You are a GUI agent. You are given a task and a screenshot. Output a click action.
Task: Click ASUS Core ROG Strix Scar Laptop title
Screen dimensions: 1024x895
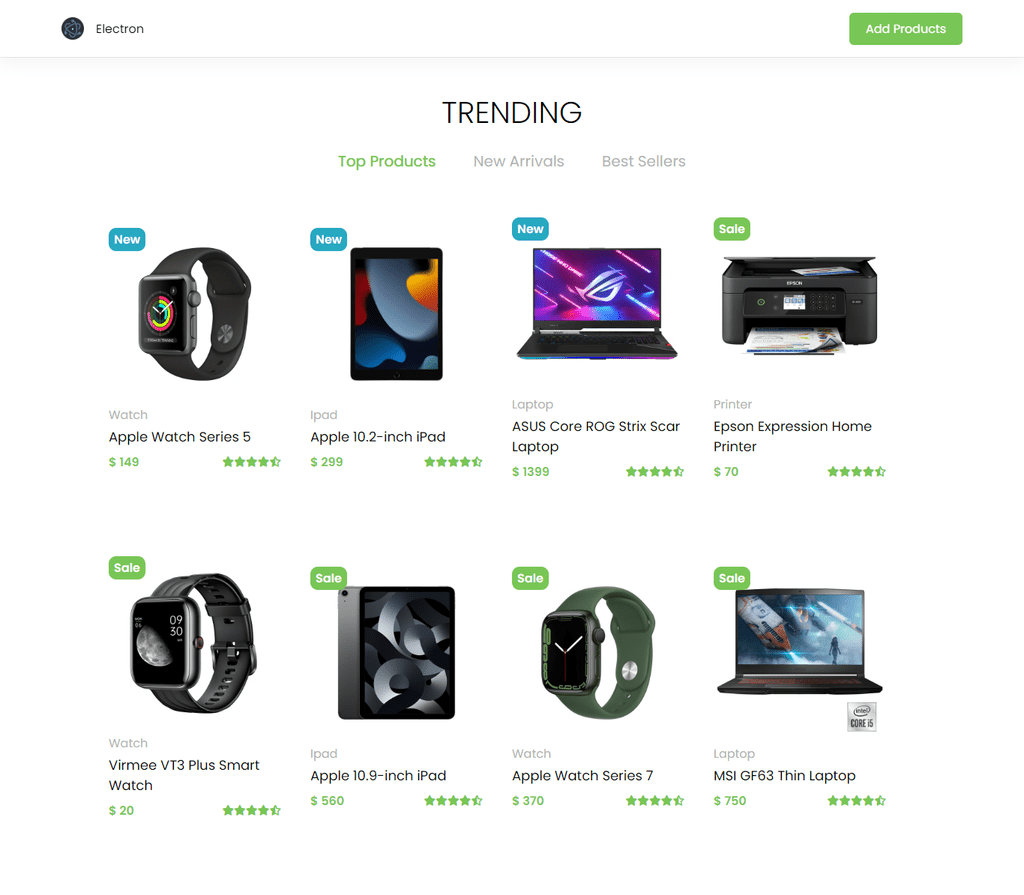click(596, 436)
